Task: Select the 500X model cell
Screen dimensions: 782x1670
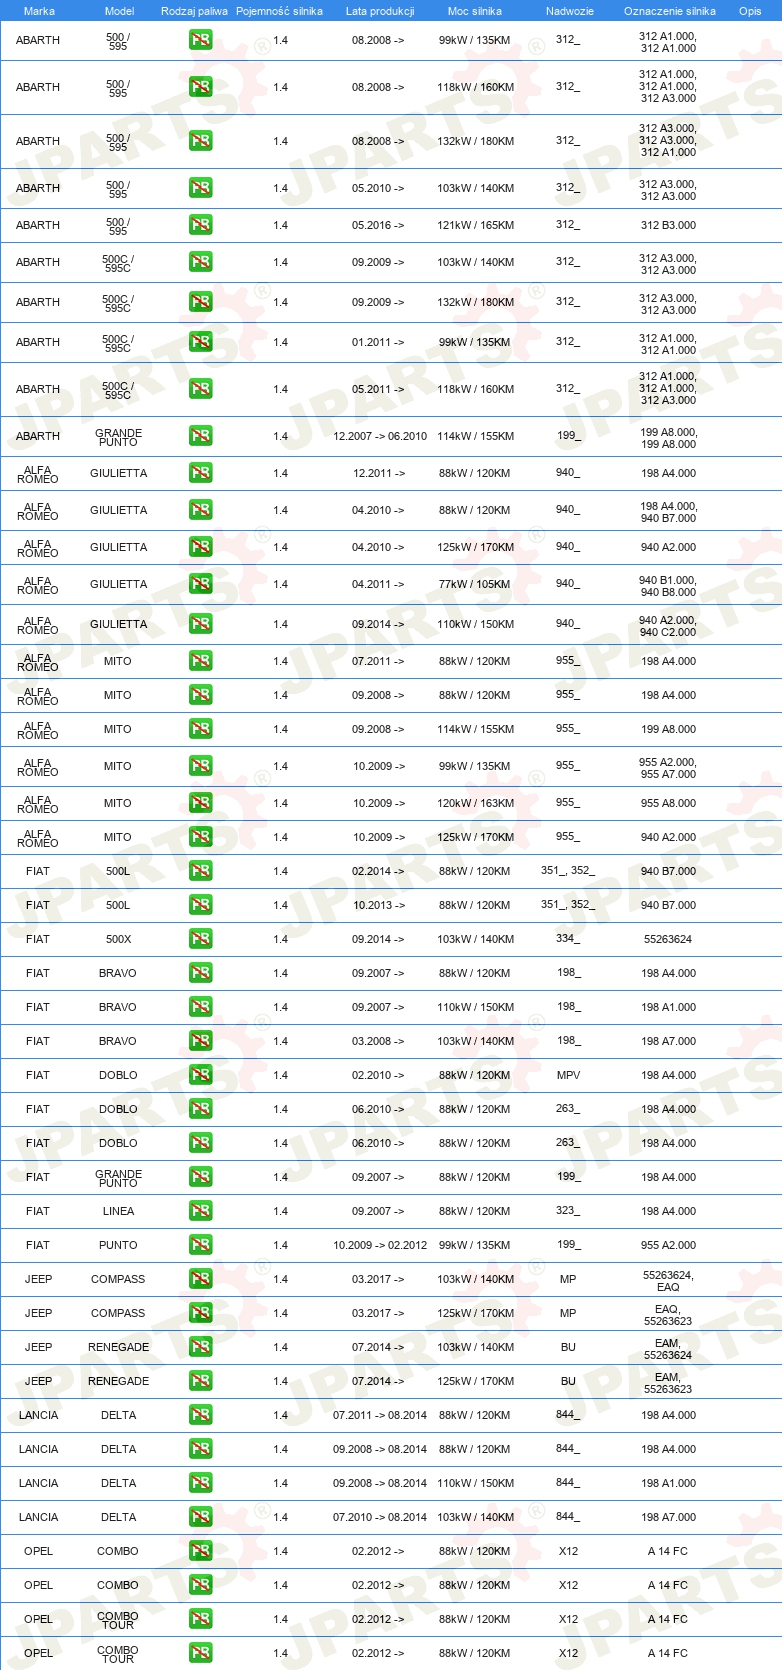Action: point(118,939)
